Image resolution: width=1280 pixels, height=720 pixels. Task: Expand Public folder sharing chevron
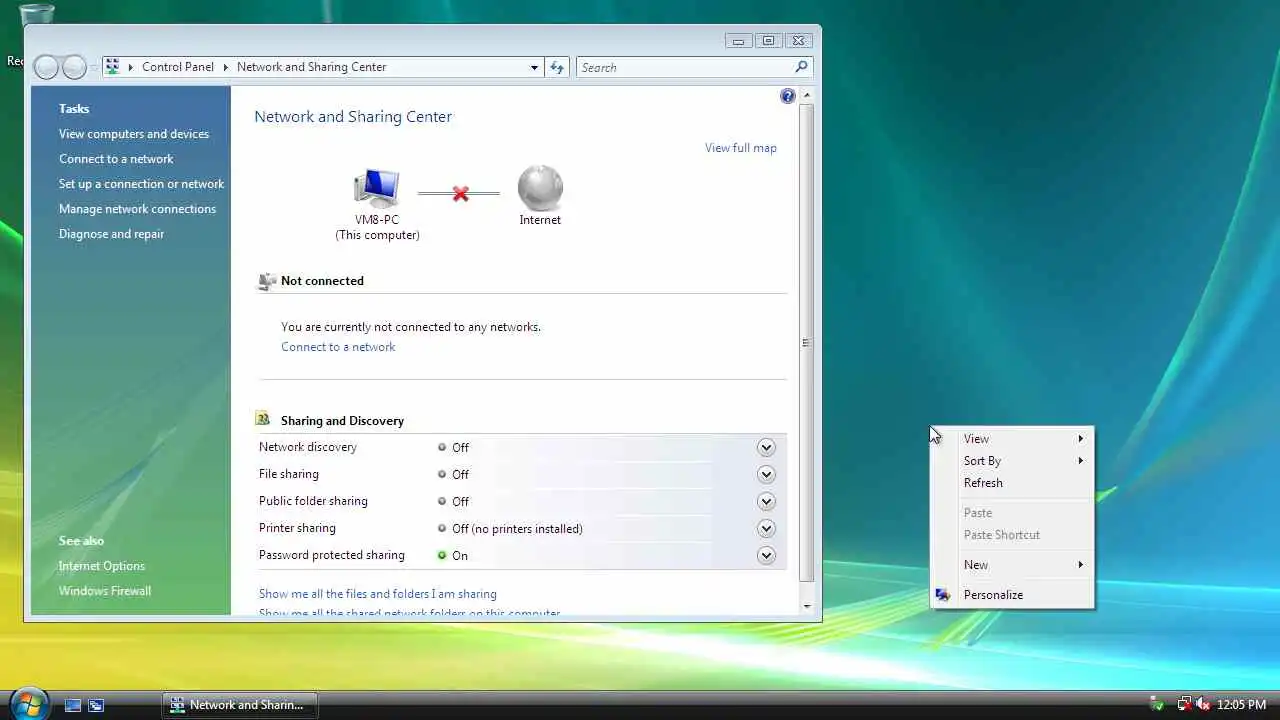click(x=766, y=502)
